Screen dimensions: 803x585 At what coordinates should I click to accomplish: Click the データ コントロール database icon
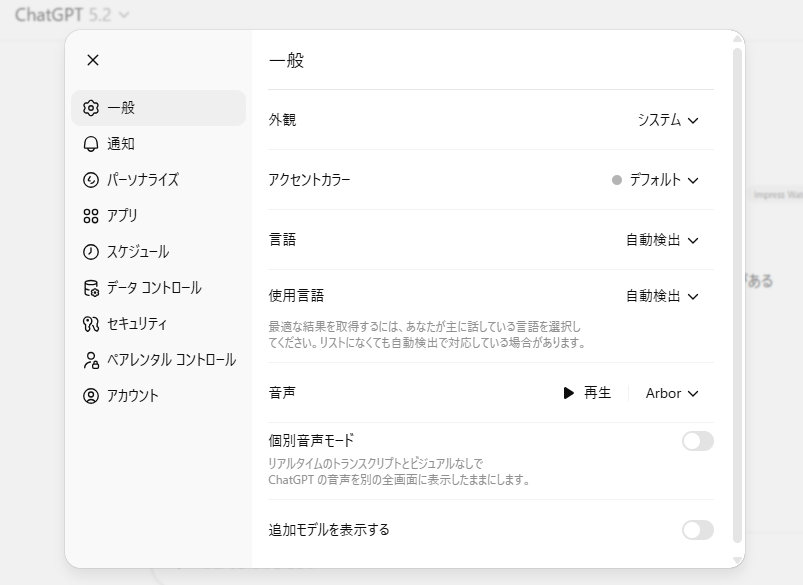(x=91, y=288)
